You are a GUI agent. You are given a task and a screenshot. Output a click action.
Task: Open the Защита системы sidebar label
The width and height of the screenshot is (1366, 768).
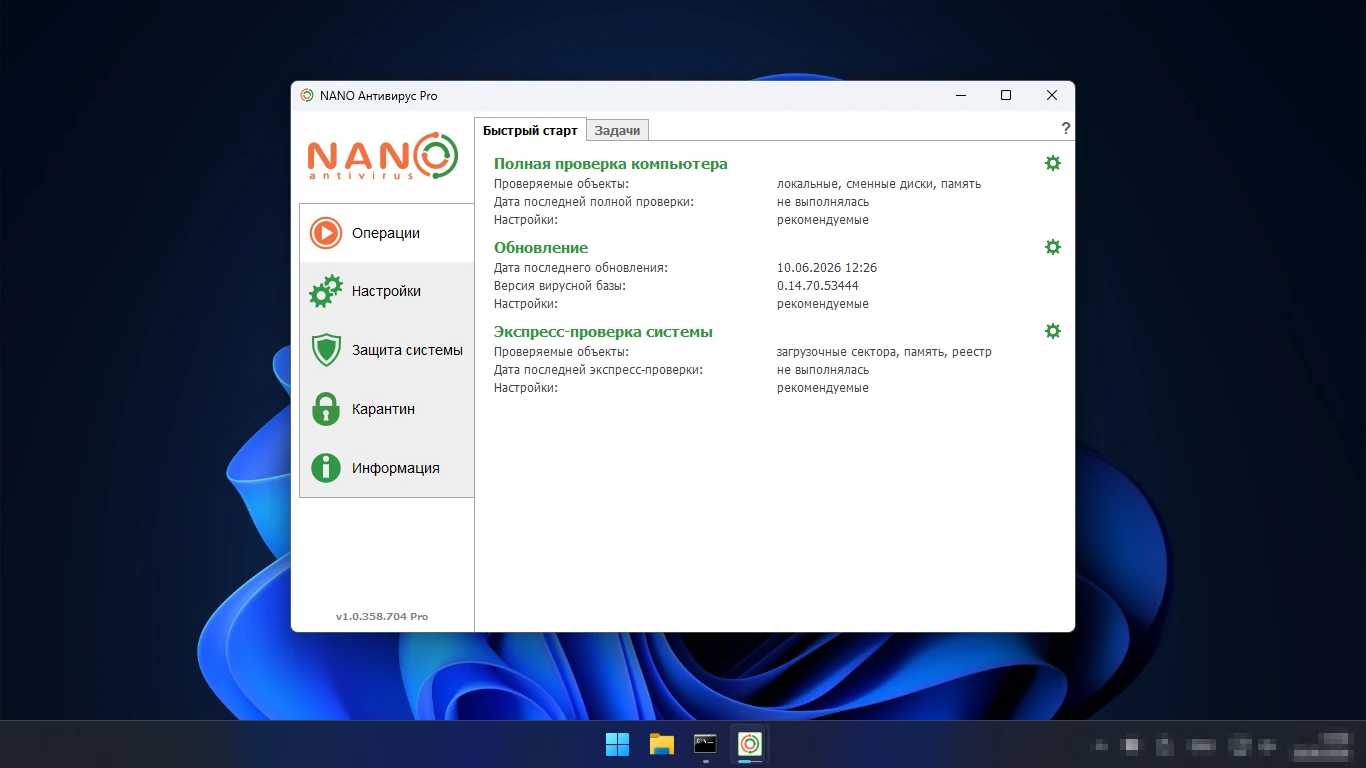pyautogui.click(x=407, y=350)
